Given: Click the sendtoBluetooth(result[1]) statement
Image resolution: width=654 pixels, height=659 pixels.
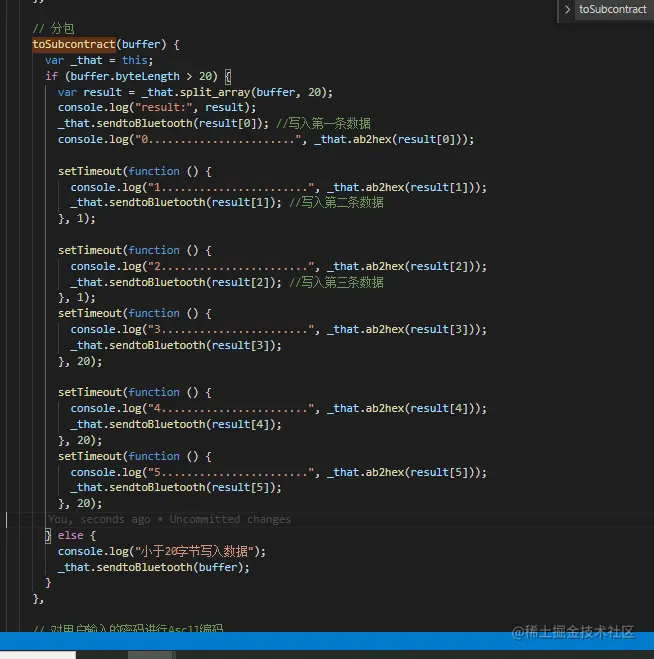Looking at the screenshot, I should (176, 203).
